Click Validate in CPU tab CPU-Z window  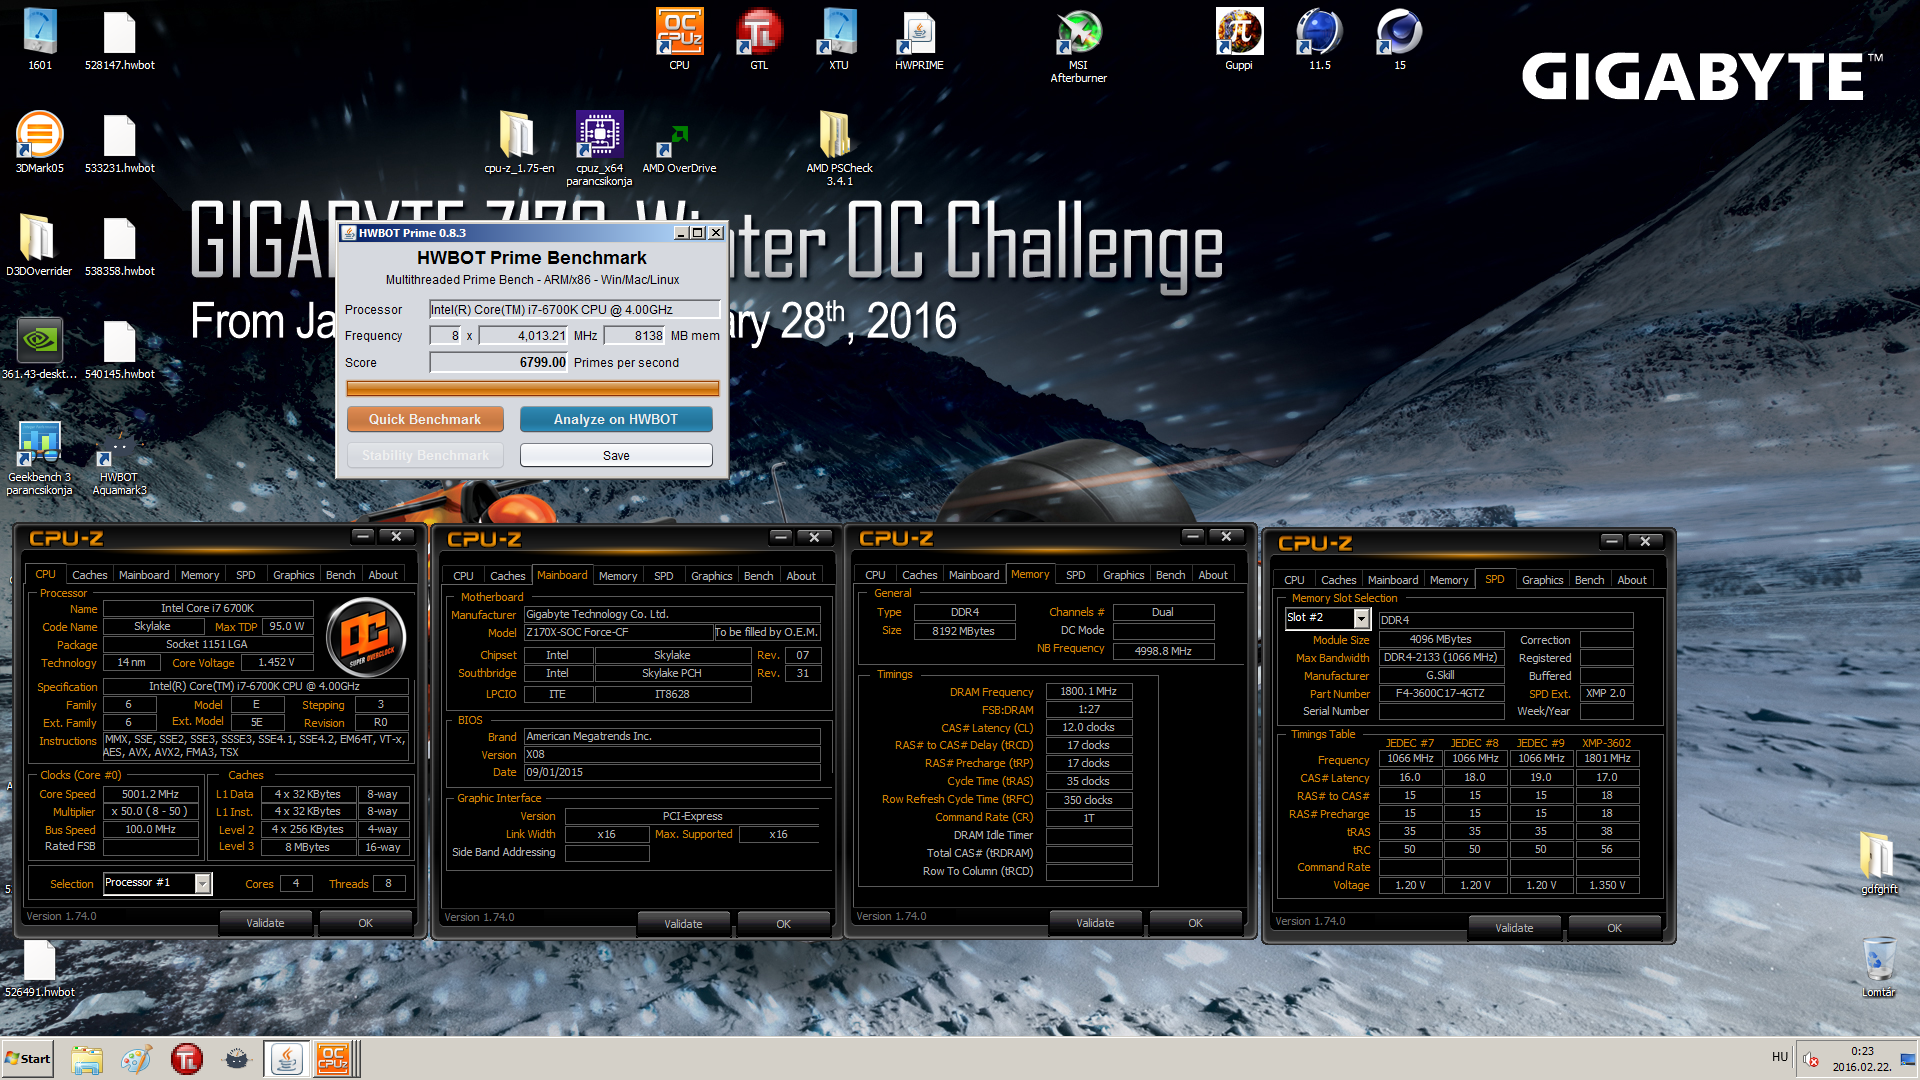tap(265, 923)
